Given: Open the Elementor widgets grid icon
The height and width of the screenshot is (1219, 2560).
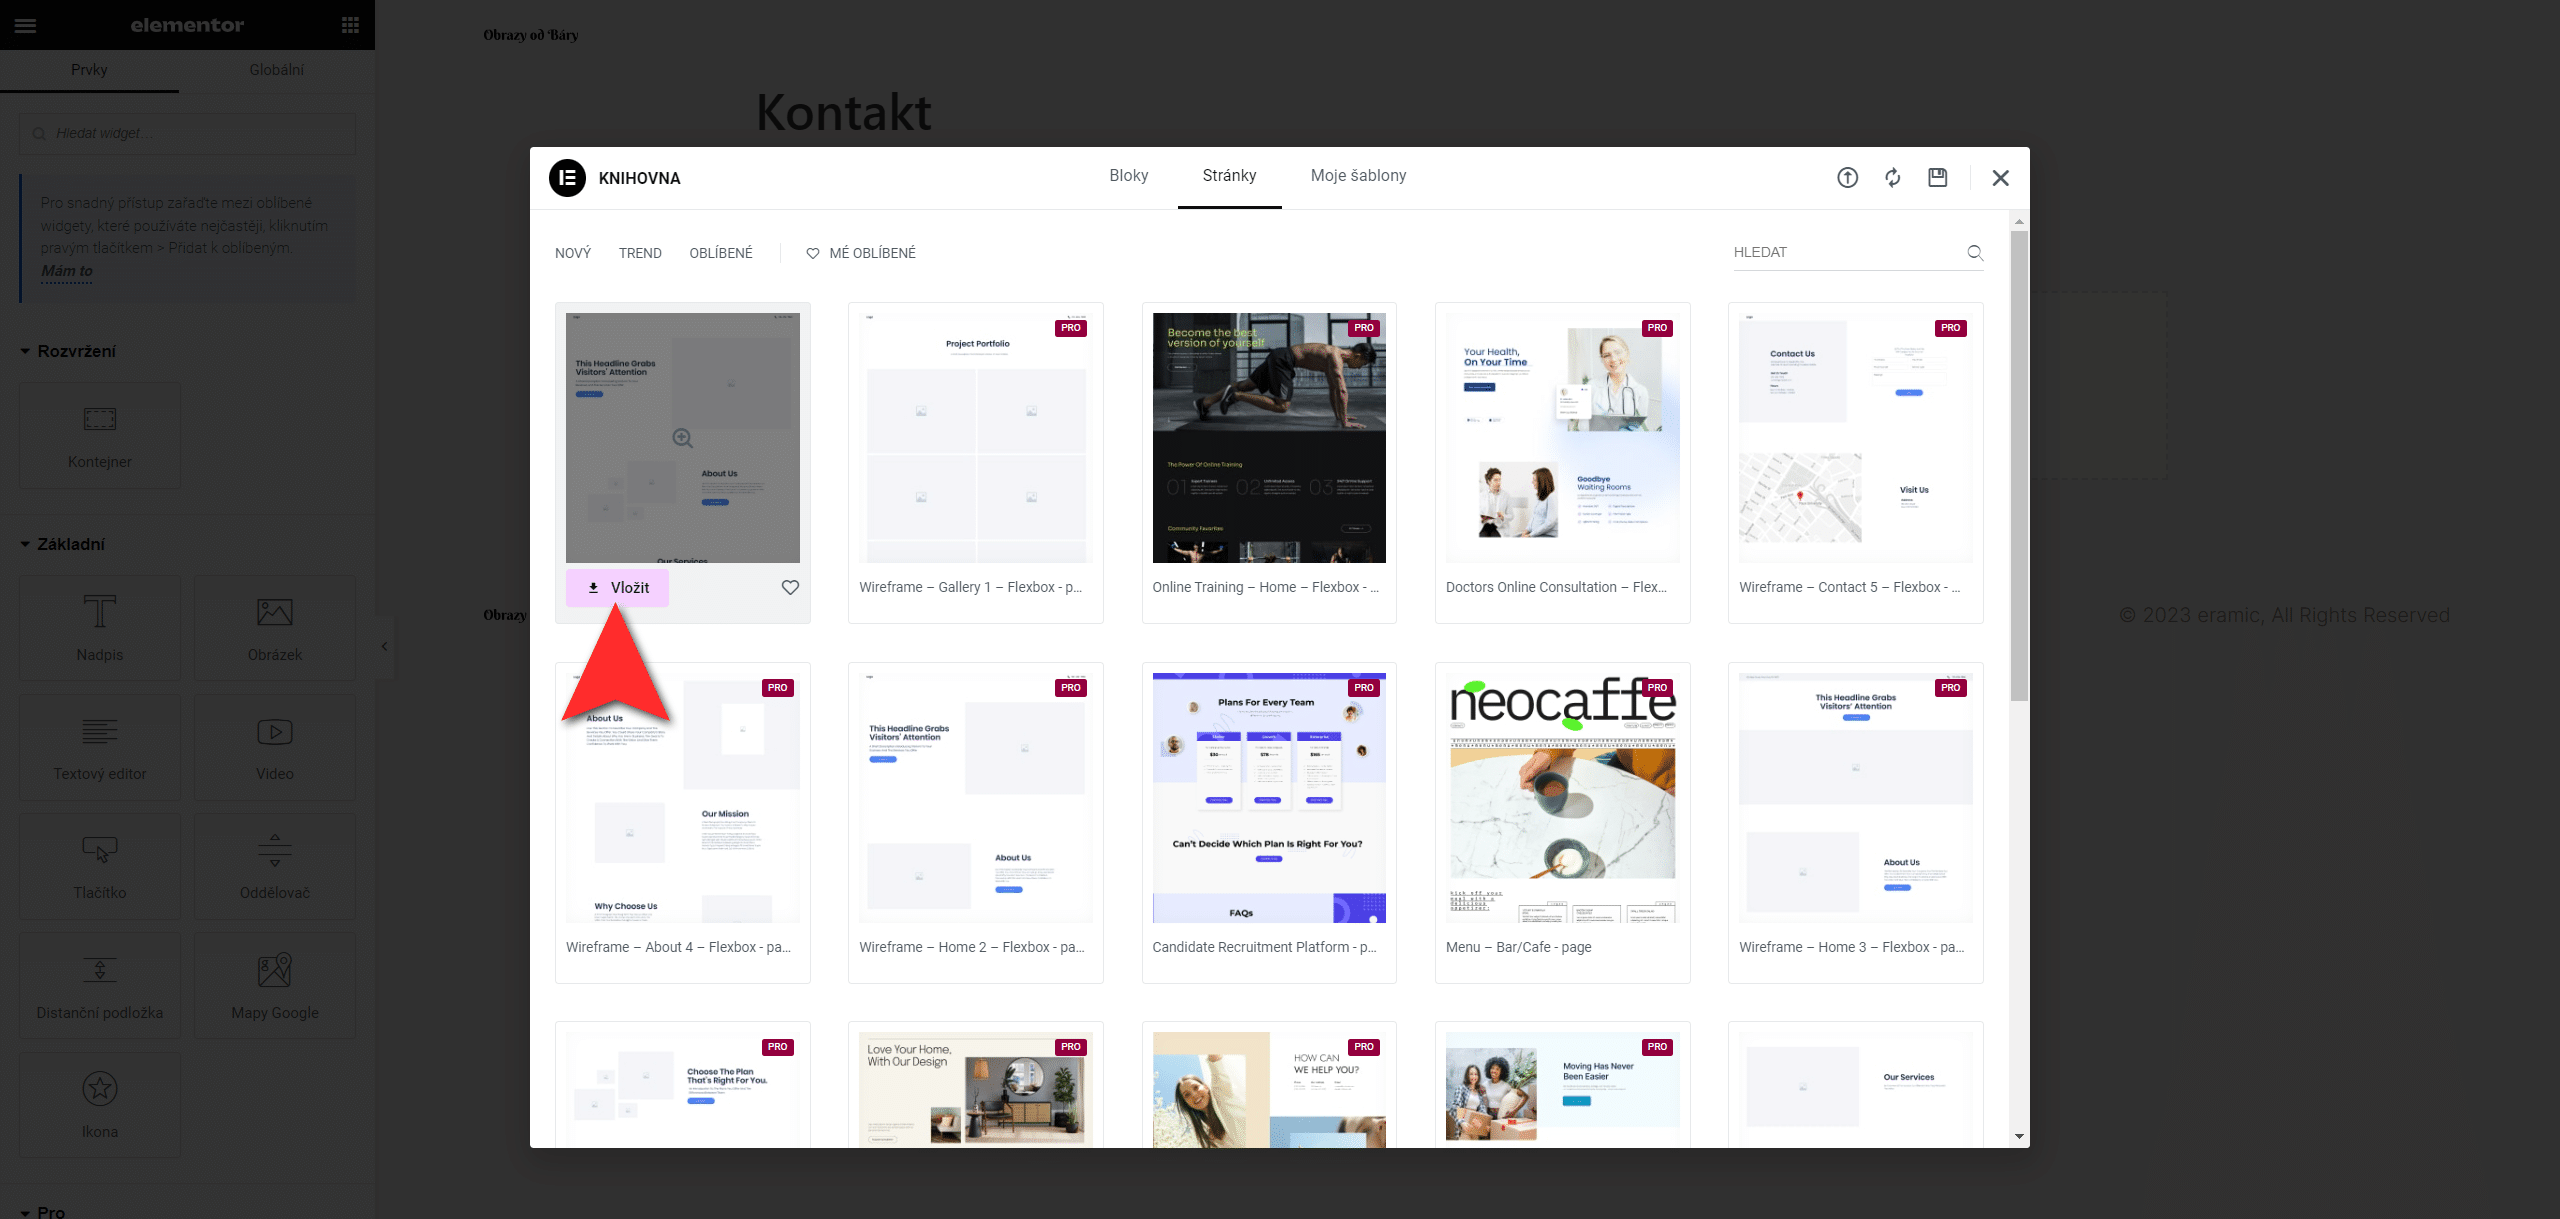Looking at the screenshot, I should pyautogui.click(x=350, y=25).
